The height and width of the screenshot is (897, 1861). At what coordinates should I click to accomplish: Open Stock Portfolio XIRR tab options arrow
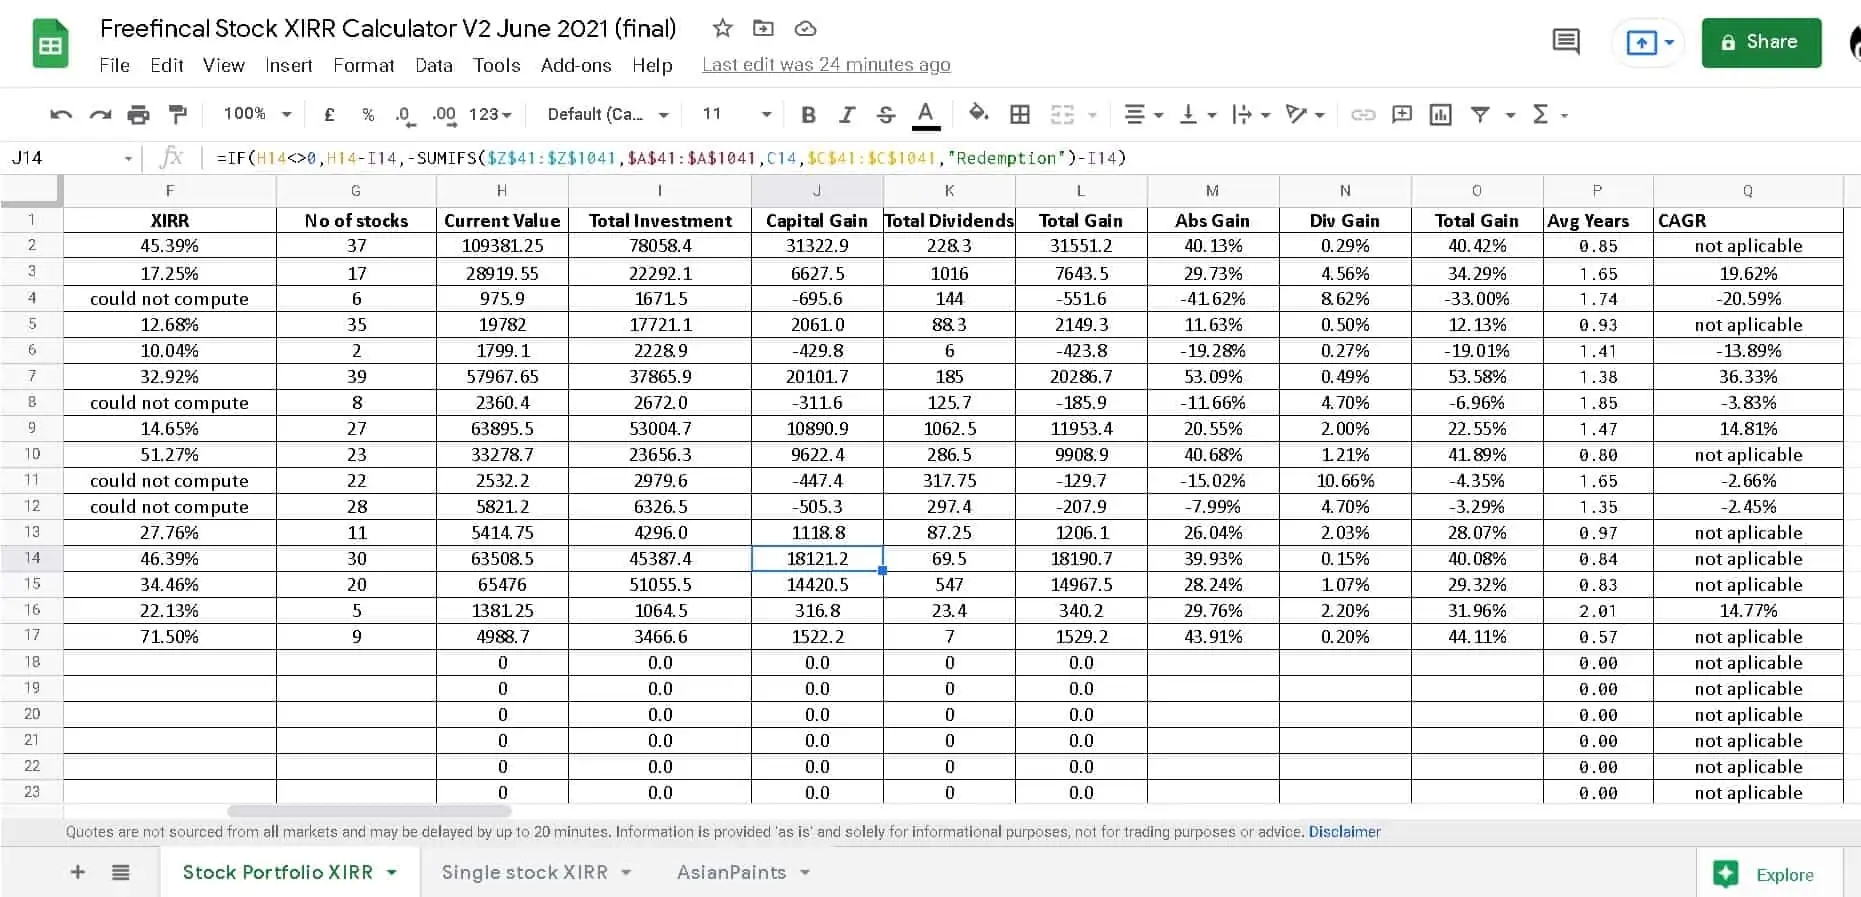pyautogui.click(x=392, y=872)
